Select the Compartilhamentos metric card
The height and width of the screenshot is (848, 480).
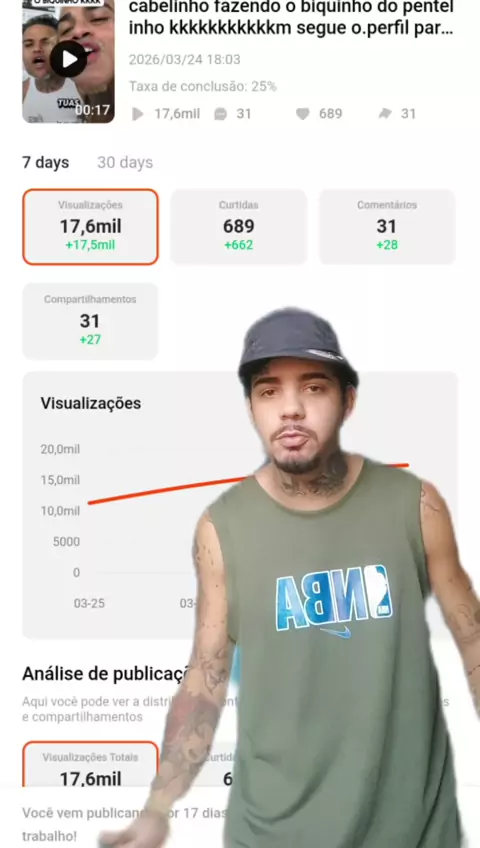90,321
